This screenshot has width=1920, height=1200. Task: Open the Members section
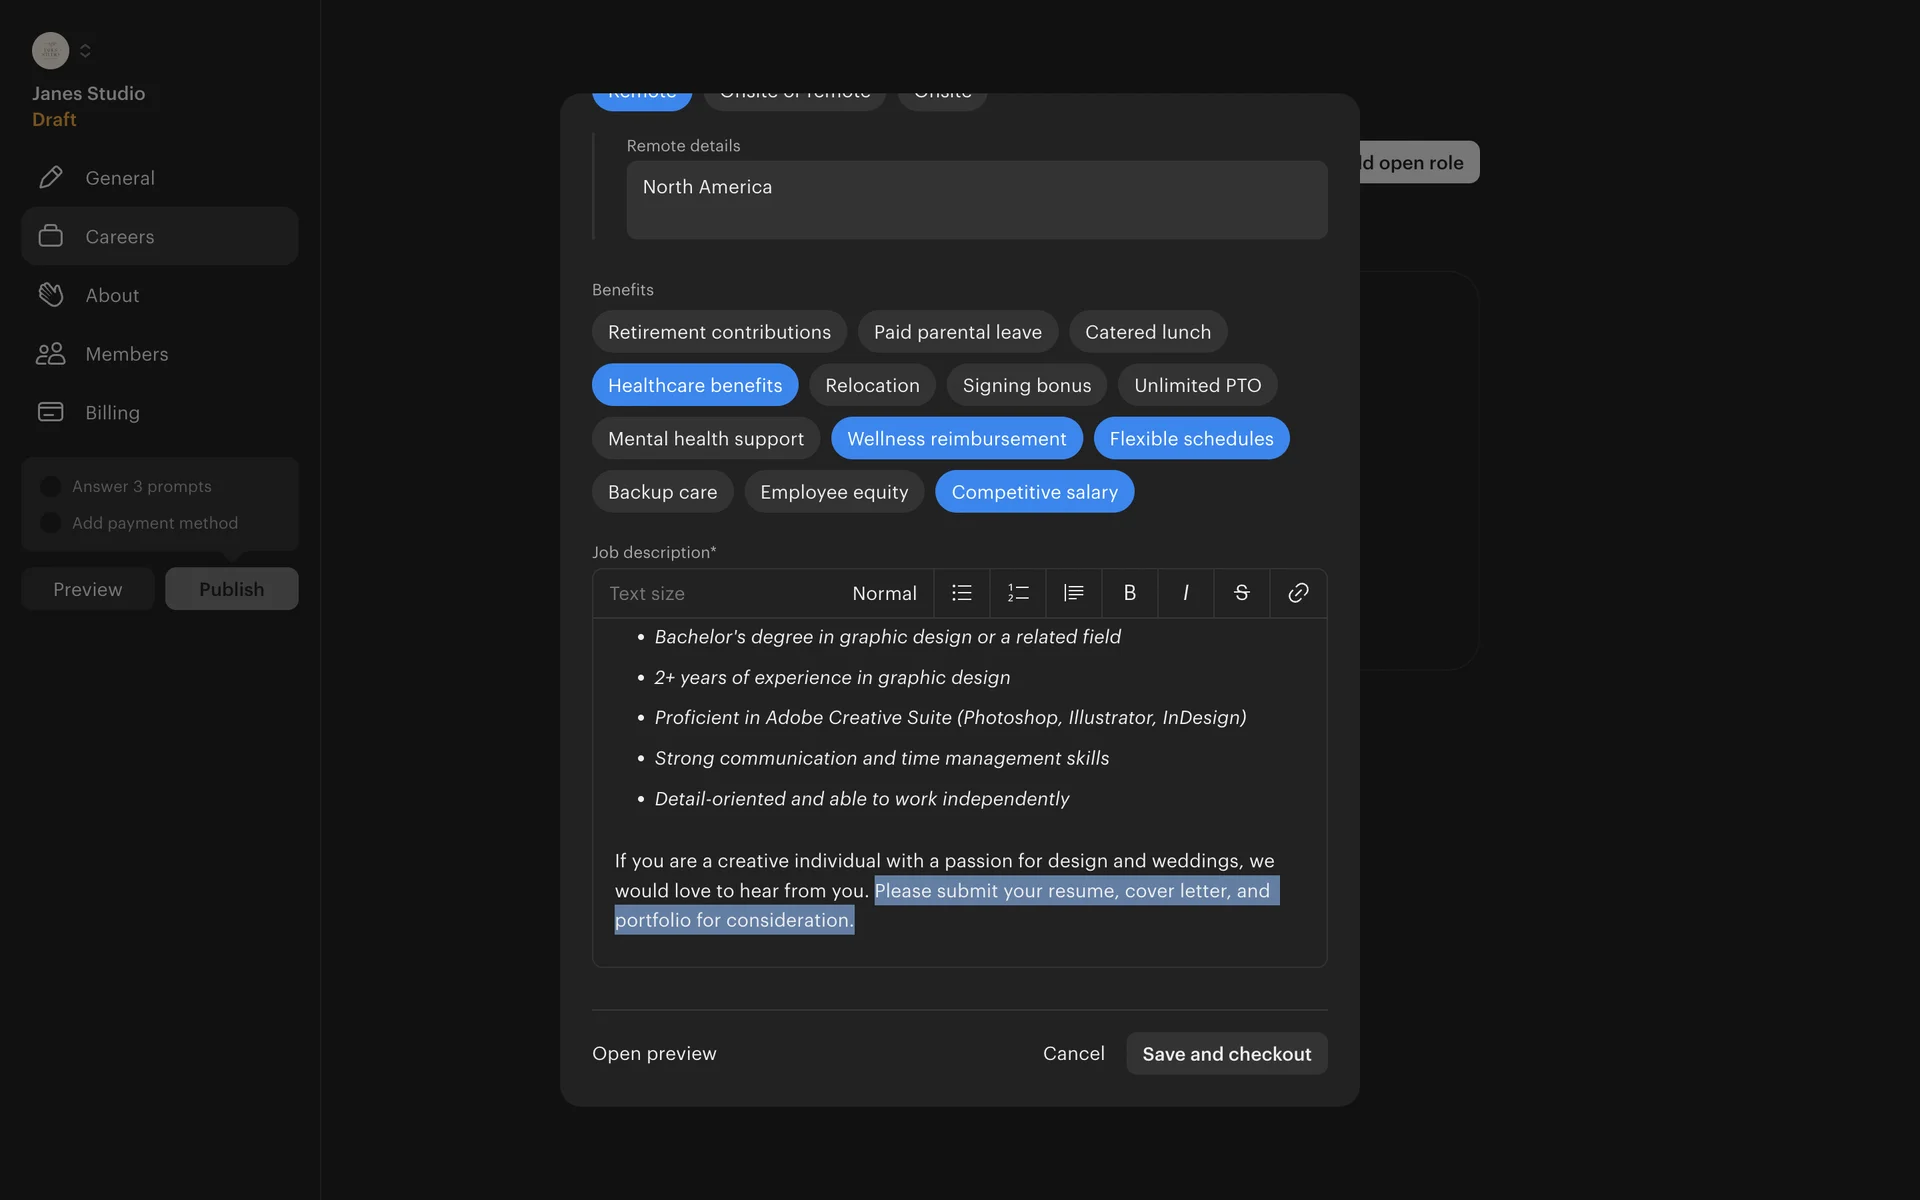pos(126,354)
